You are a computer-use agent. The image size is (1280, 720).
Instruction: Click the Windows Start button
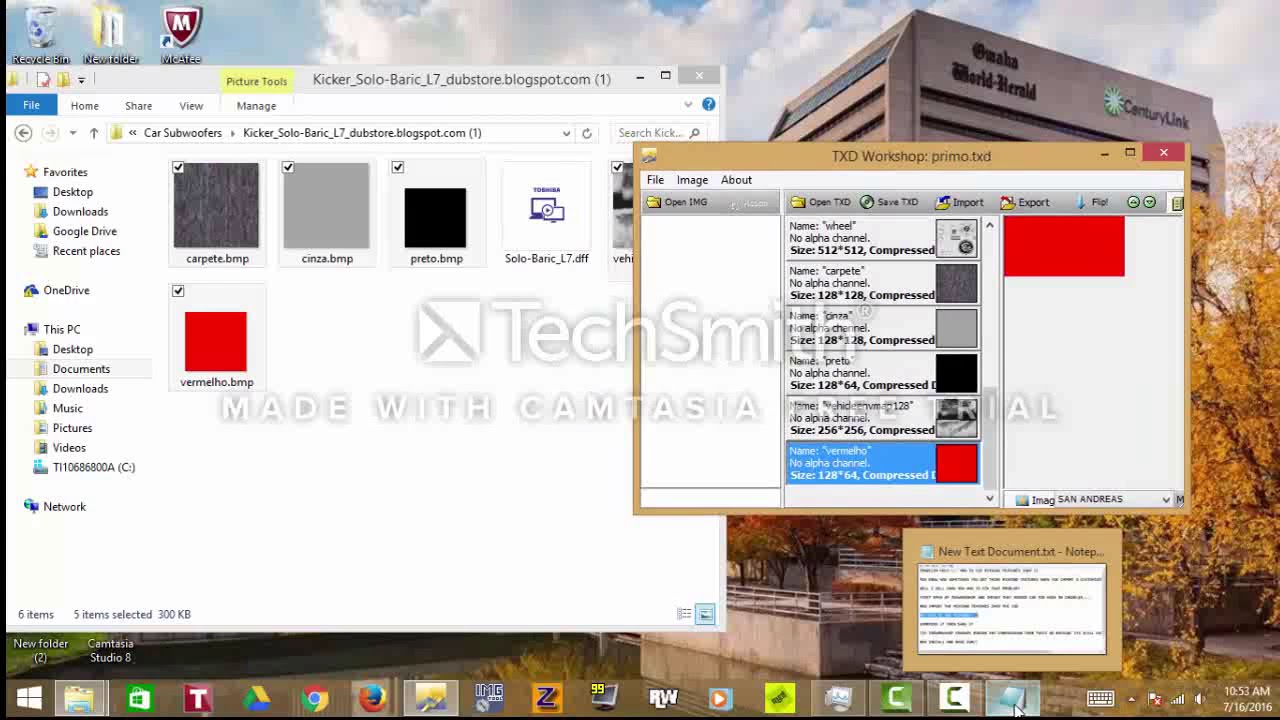29,697
